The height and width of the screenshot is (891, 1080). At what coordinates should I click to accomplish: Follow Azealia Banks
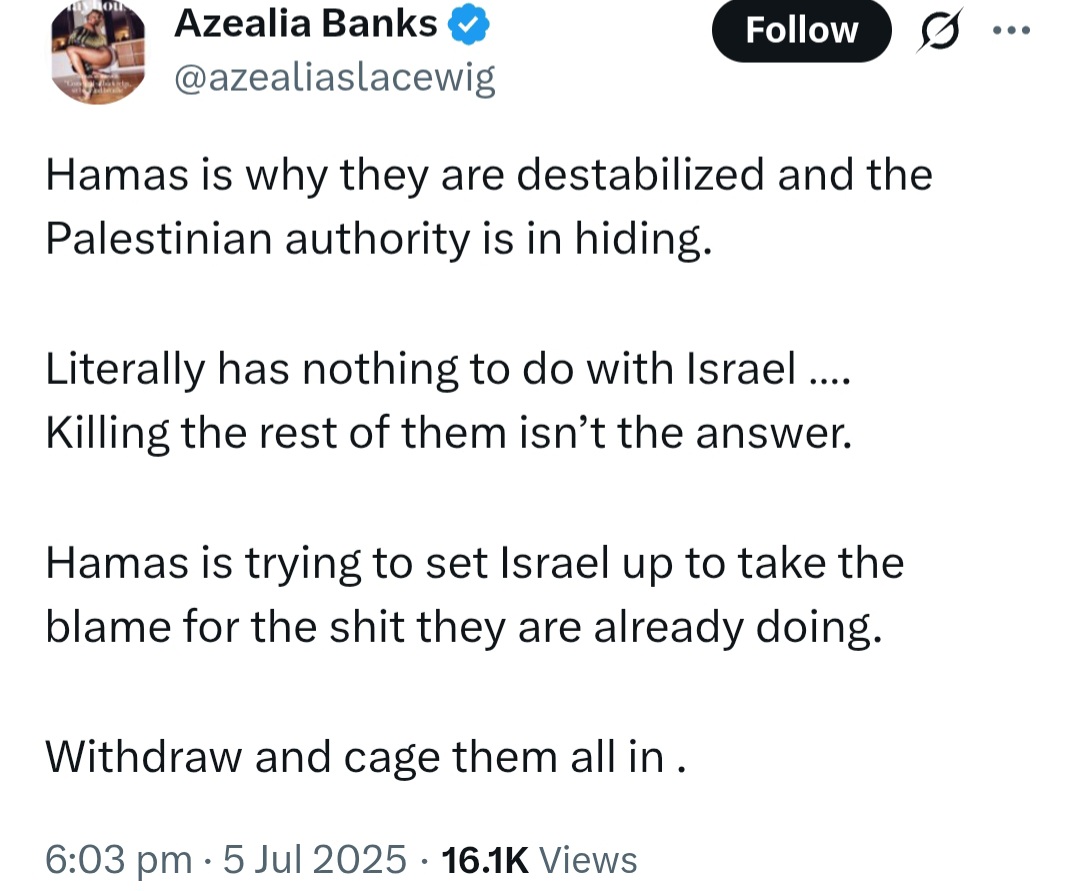point(801,30)
